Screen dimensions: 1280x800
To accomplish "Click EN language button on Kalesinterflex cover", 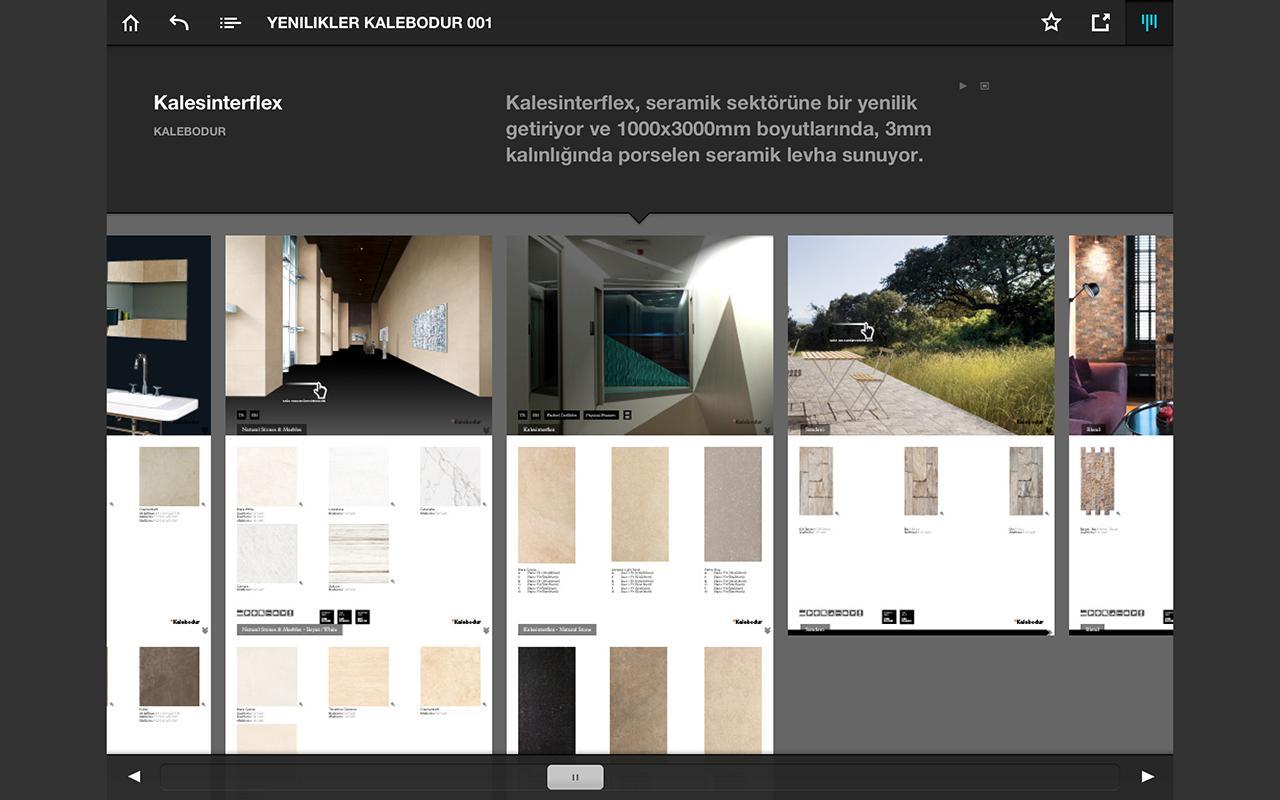I will pos(536,414).
